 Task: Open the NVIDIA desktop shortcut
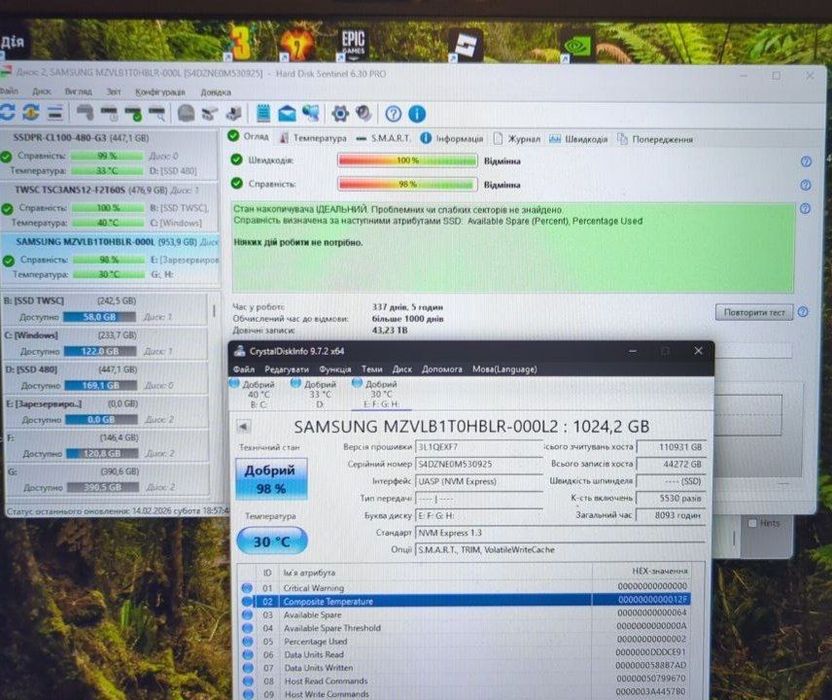click(577, 46)
